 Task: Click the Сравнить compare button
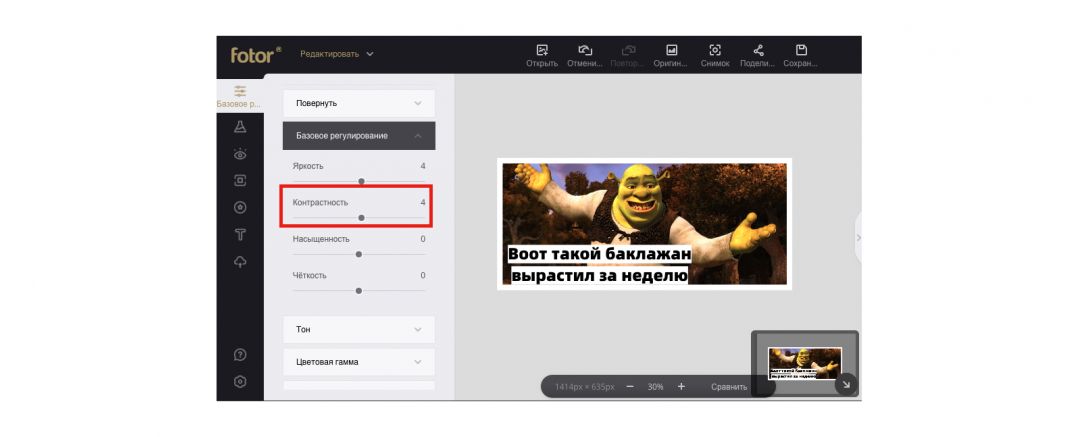[729, 387]
